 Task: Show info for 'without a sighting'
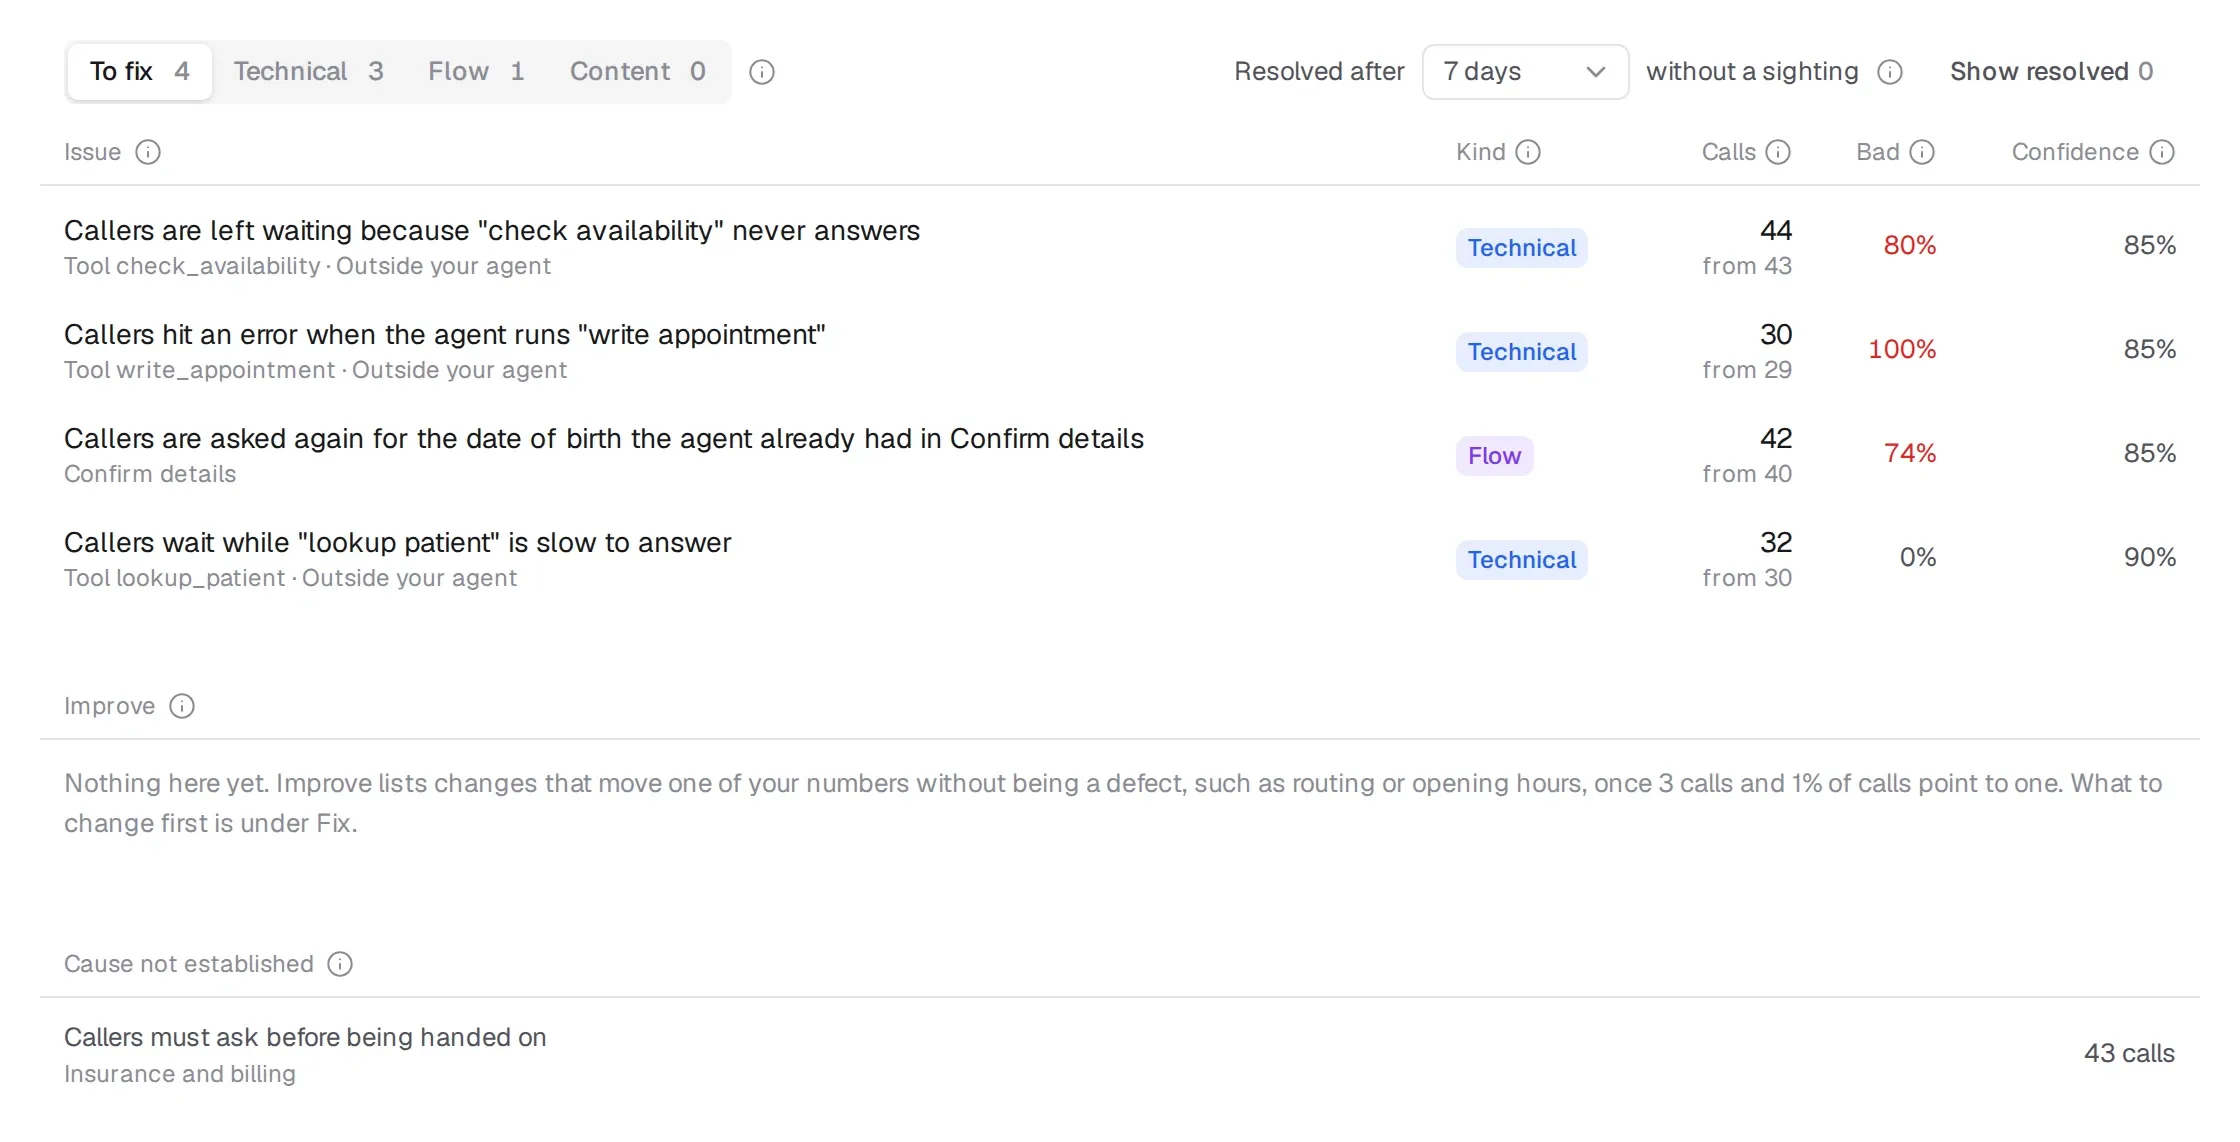click(1890, 72)
